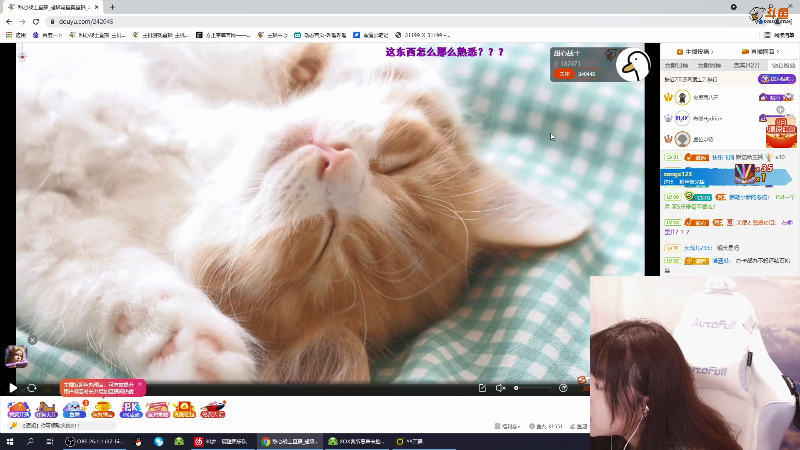Viewport: 800px width, 450px height.
Task: Open the third ranked user gray avatar
Action: click(x=682, y=139)
